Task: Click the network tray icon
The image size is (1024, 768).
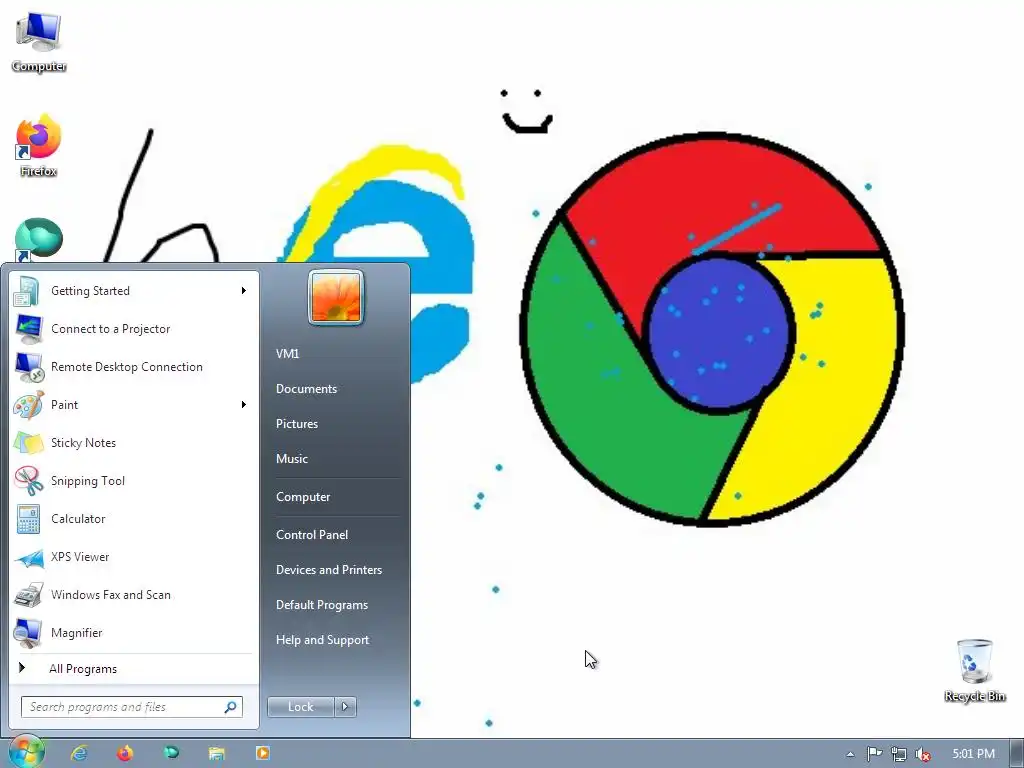Action: click(x=899, y=754)
